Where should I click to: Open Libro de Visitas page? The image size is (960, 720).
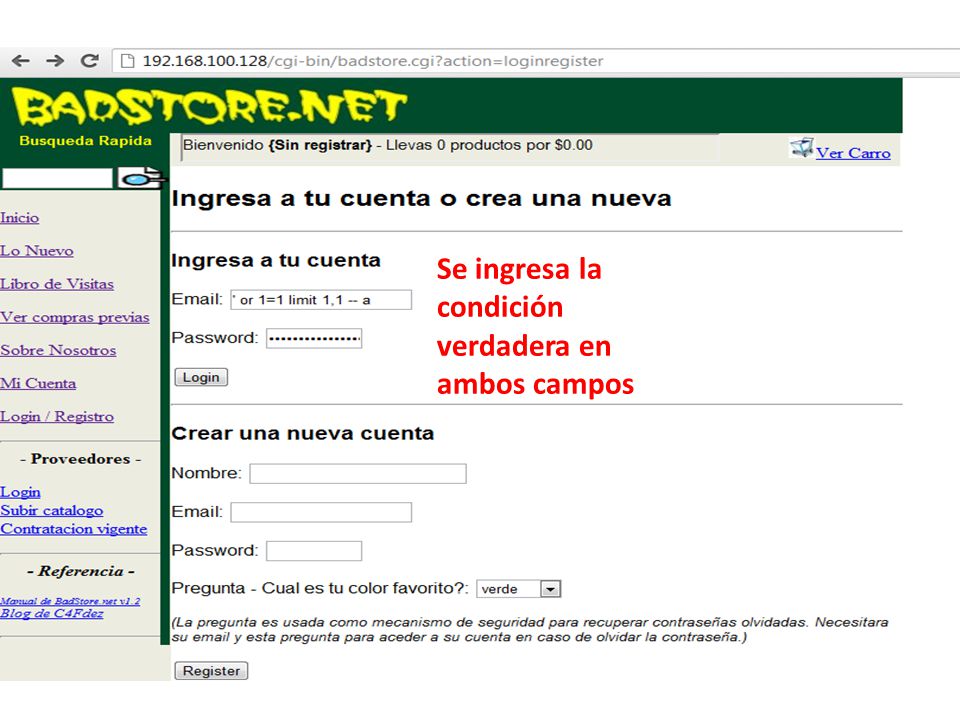point(57,284)
